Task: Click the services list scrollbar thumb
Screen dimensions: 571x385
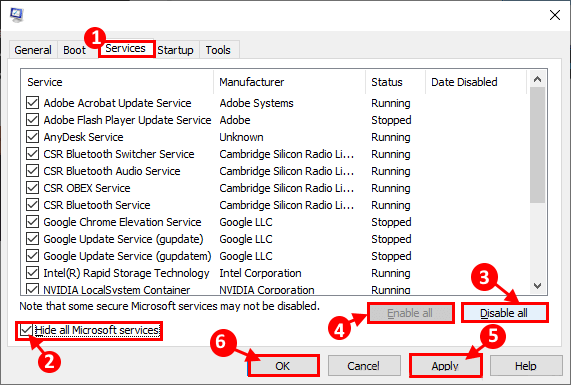Action: [537, 145]
